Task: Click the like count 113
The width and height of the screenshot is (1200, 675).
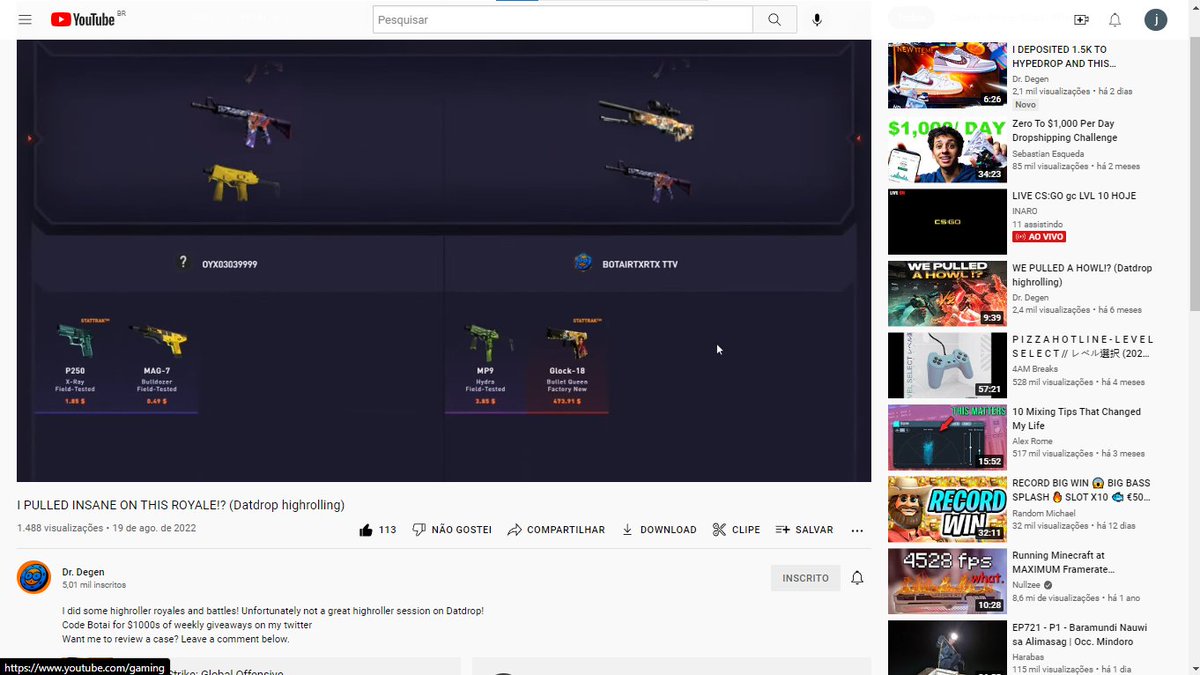Action: 388,530
